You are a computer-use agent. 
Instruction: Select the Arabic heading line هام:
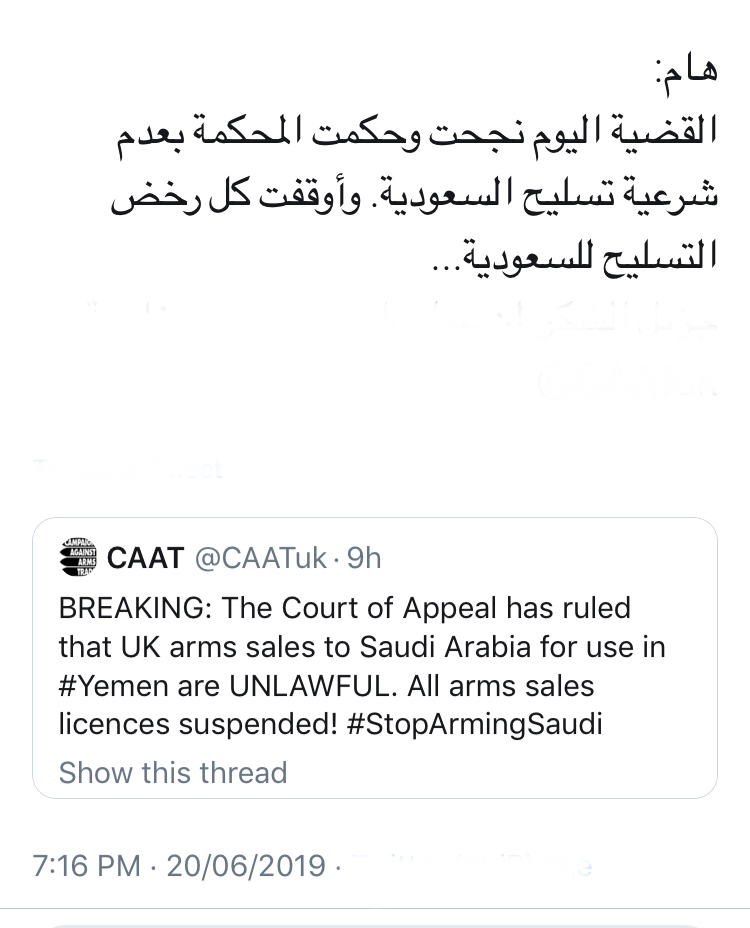(683, 73)
